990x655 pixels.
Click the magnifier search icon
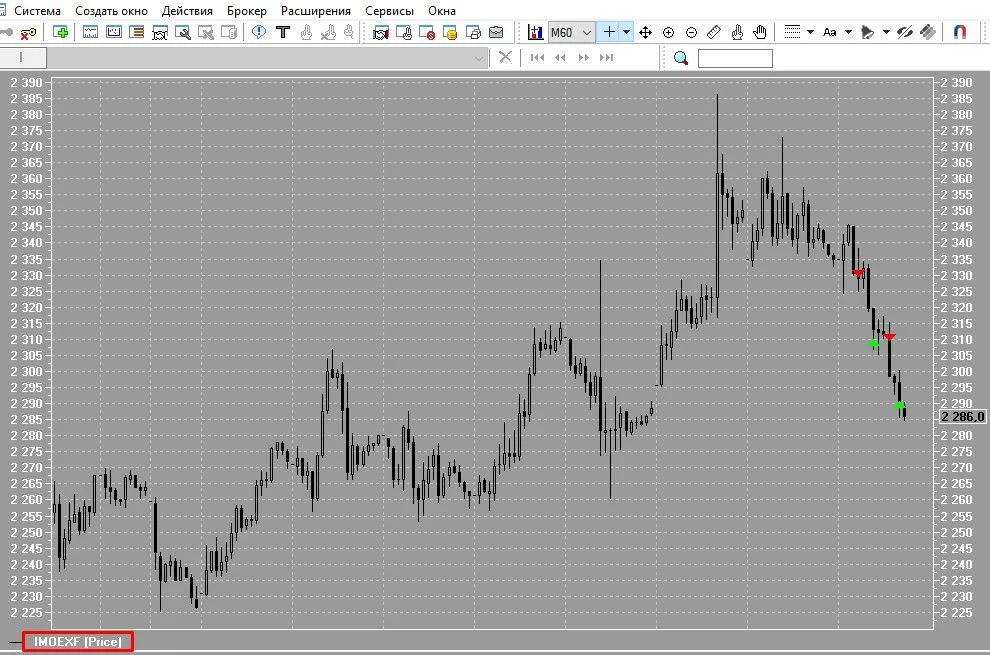[x=681, y=58]
